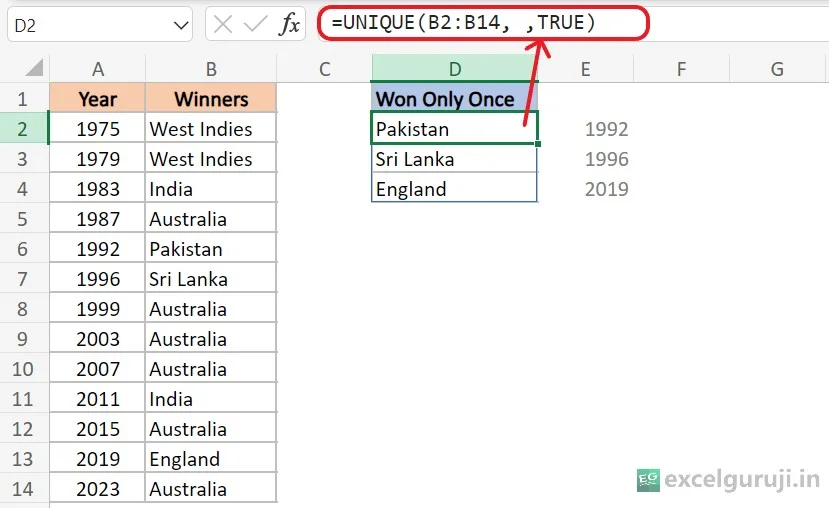Select column G header

(777, 69)
